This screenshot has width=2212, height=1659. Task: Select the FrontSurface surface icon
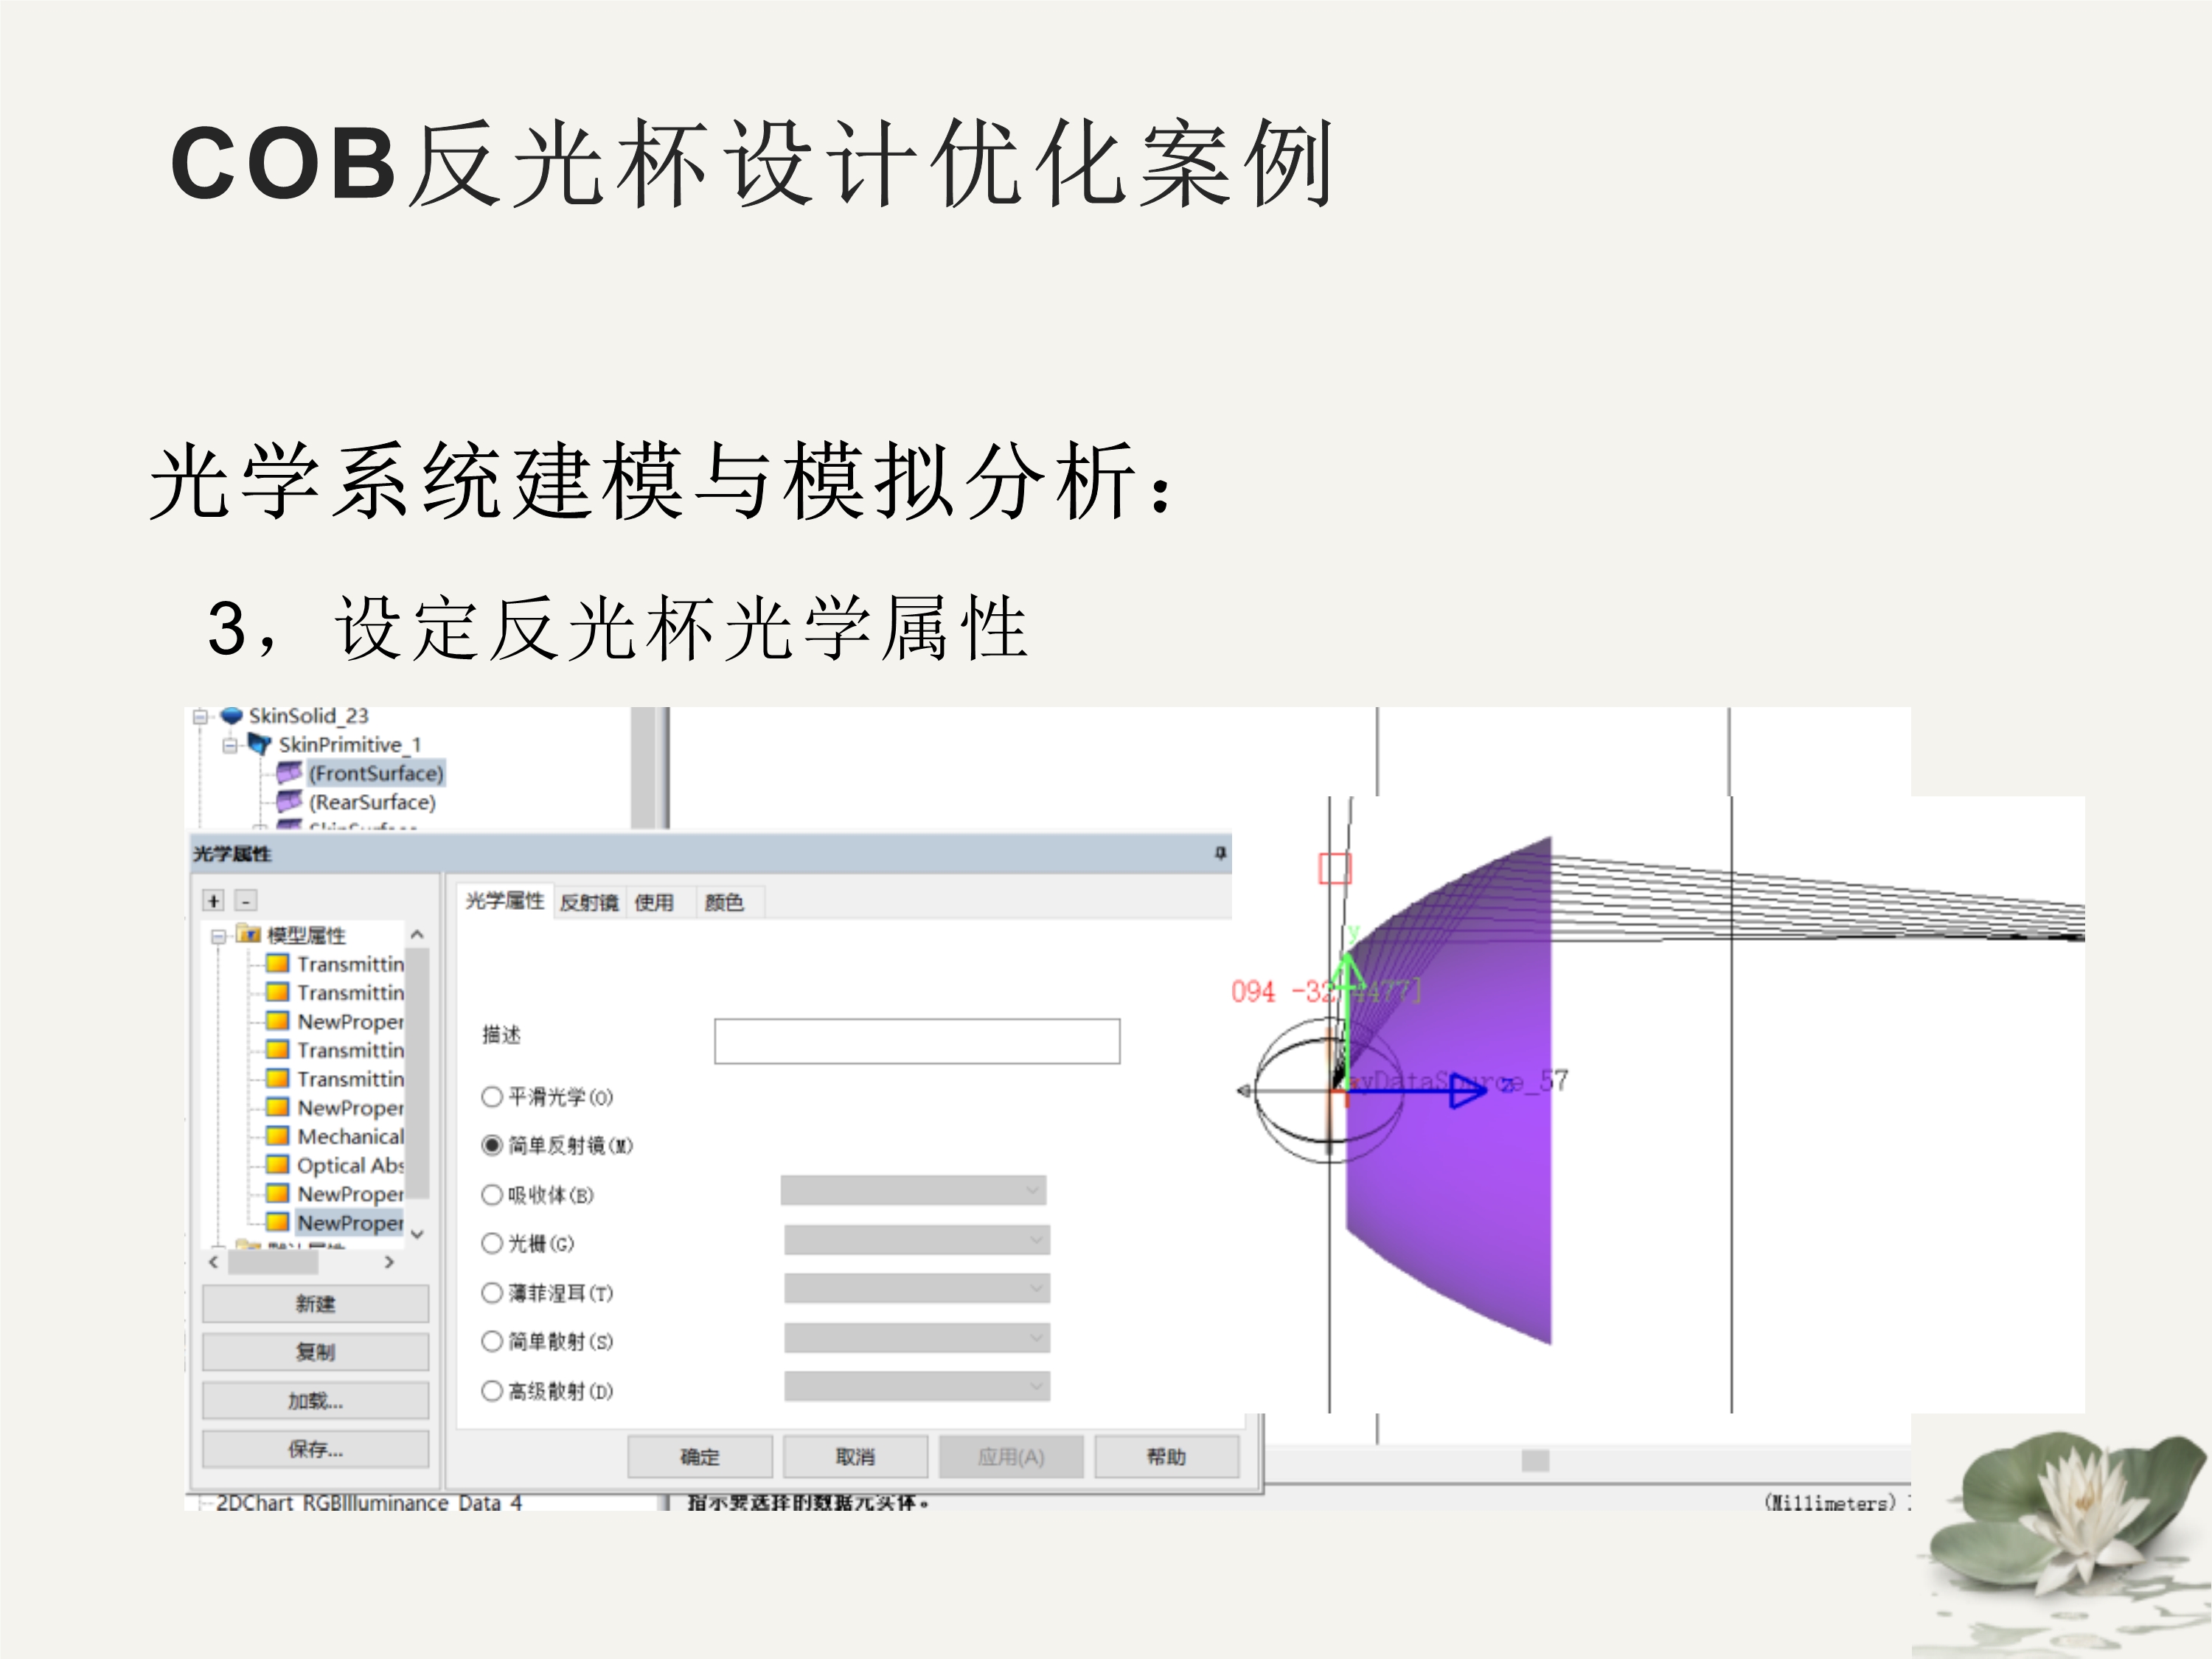289,772
